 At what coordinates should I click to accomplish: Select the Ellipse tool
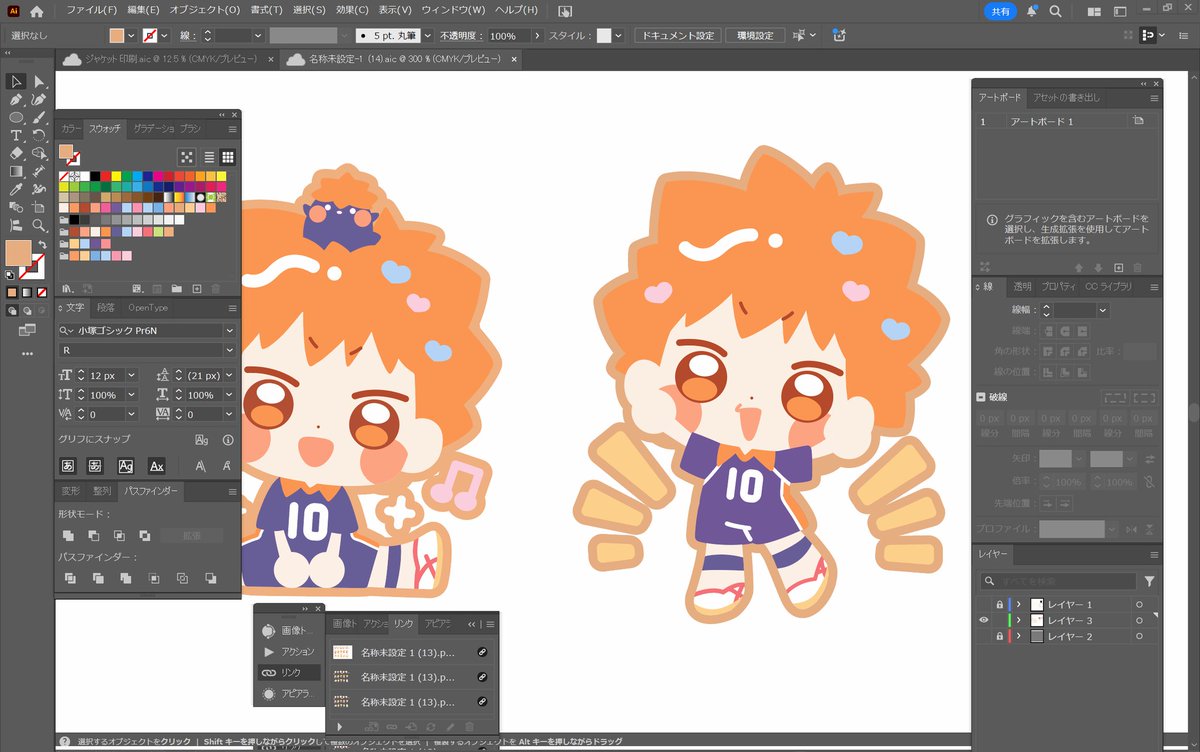coord(17,117)
